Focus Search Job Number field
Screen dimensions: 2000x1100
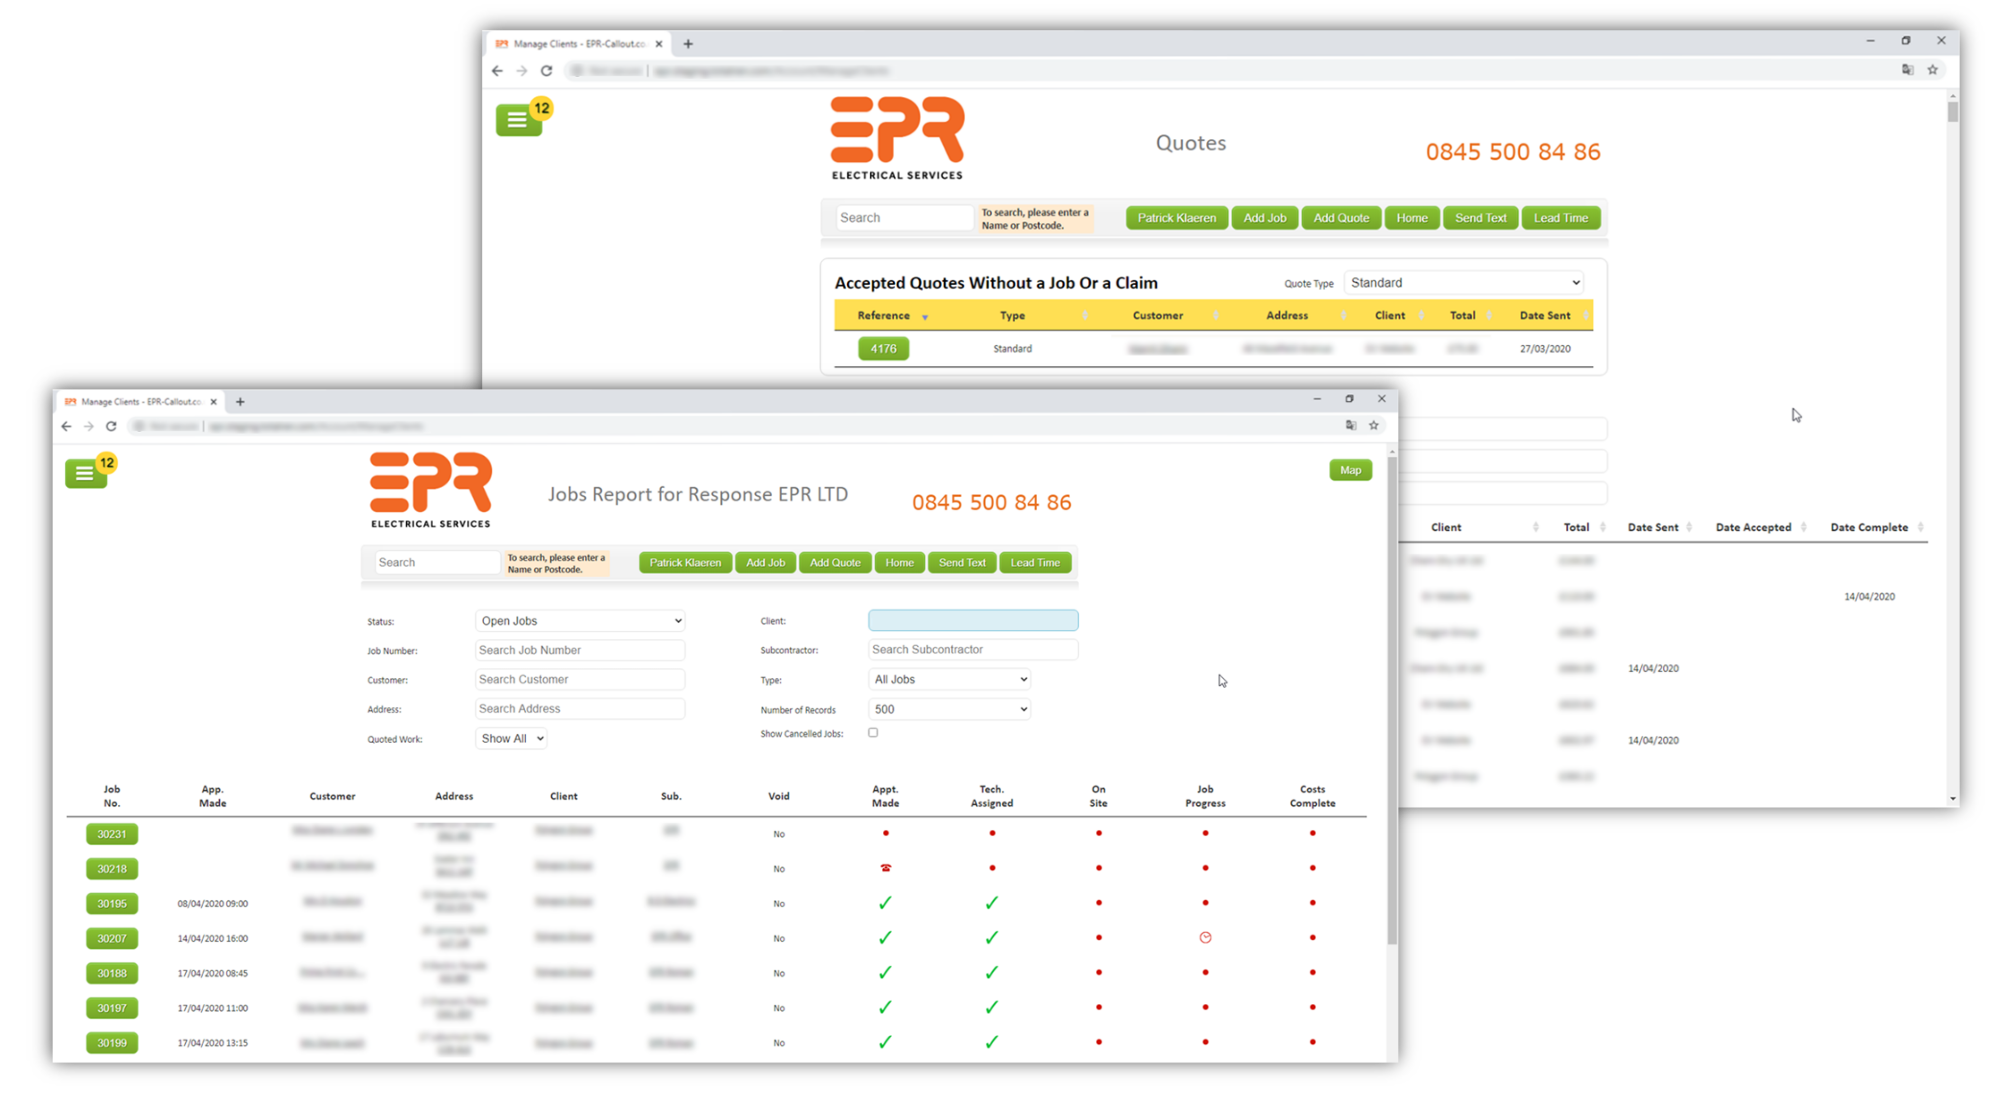click(x=580, y=650)
